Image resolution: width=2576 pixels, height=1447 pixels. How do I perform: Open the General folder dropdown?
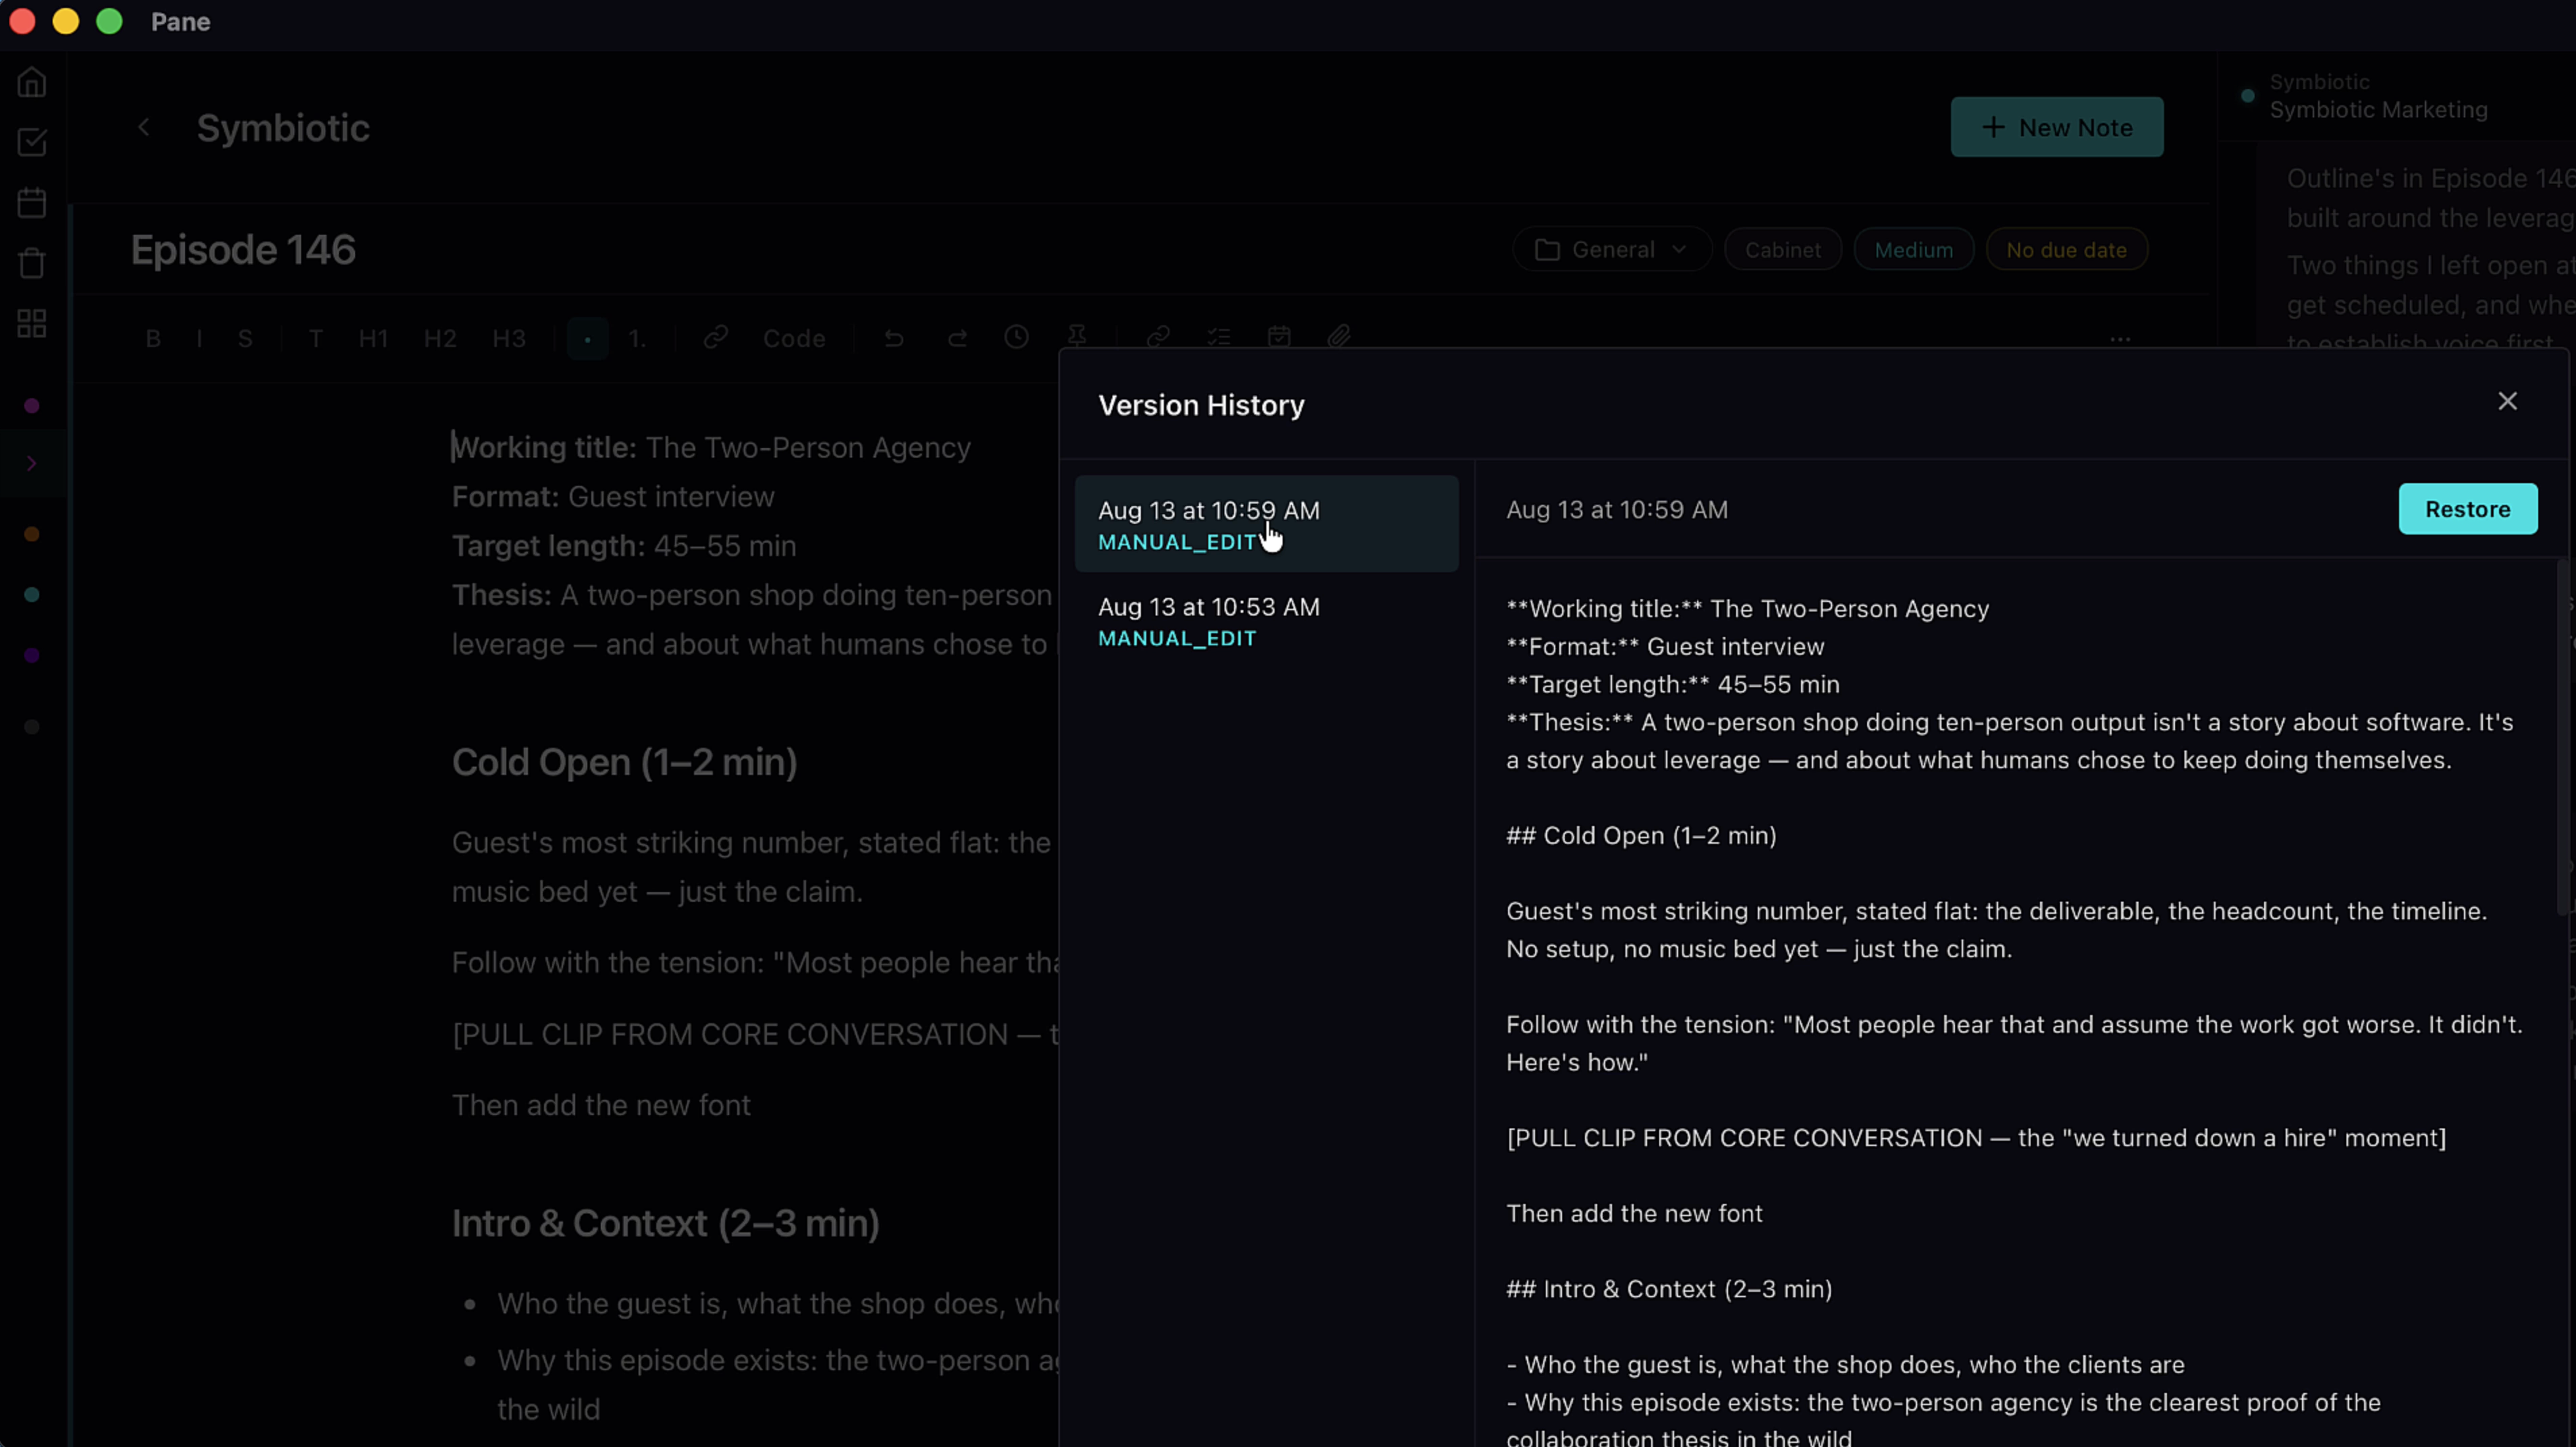(x=1611, y=250)
